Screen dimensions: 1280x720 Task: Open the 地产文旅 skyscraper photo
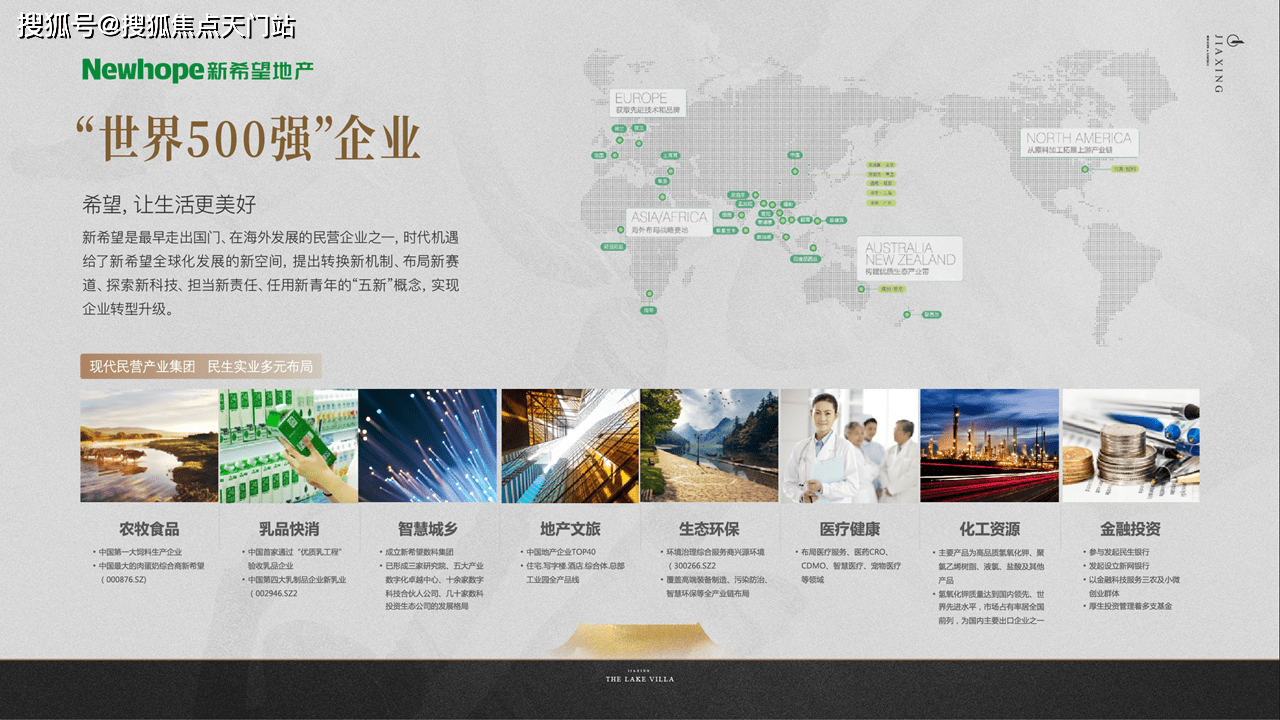tap(570, 445)
